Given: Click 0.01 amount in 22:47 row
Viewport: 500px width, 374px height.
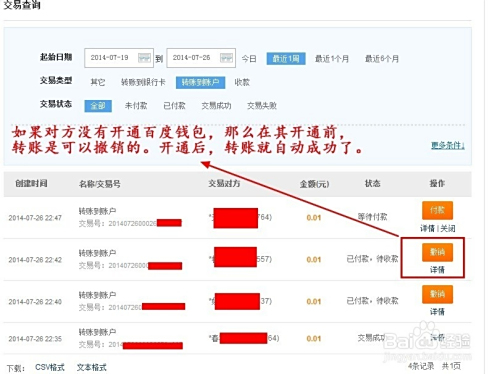Looking at the screenshot, I should [314, 218].
